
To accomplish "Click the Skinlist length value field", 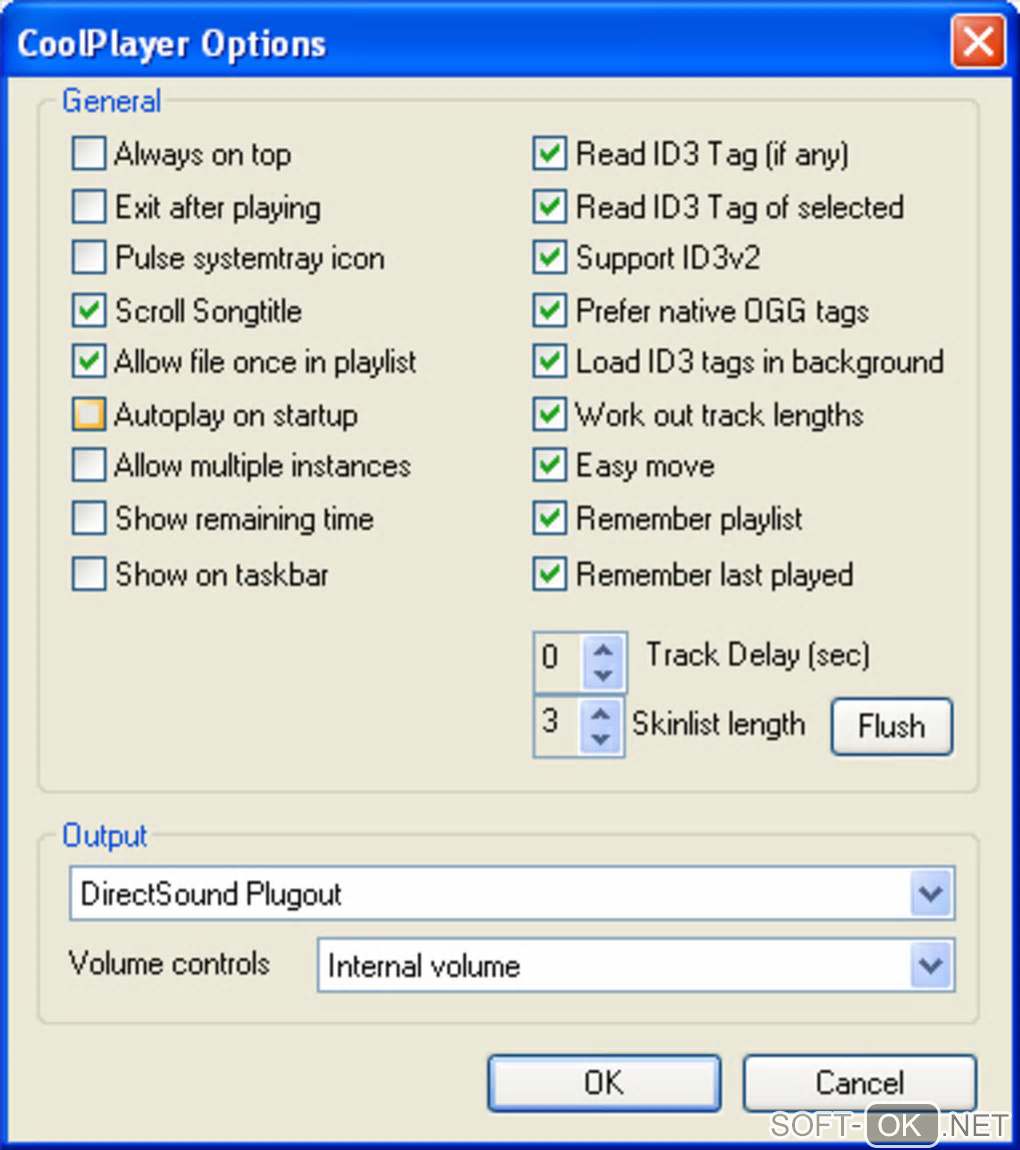I will pos(558,726).
